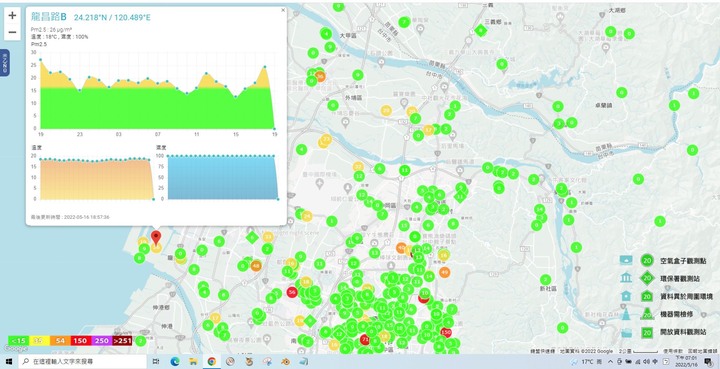Select the orange 48 station marker
The width and height of the screenshot is (720, 369).
(256, 266)
